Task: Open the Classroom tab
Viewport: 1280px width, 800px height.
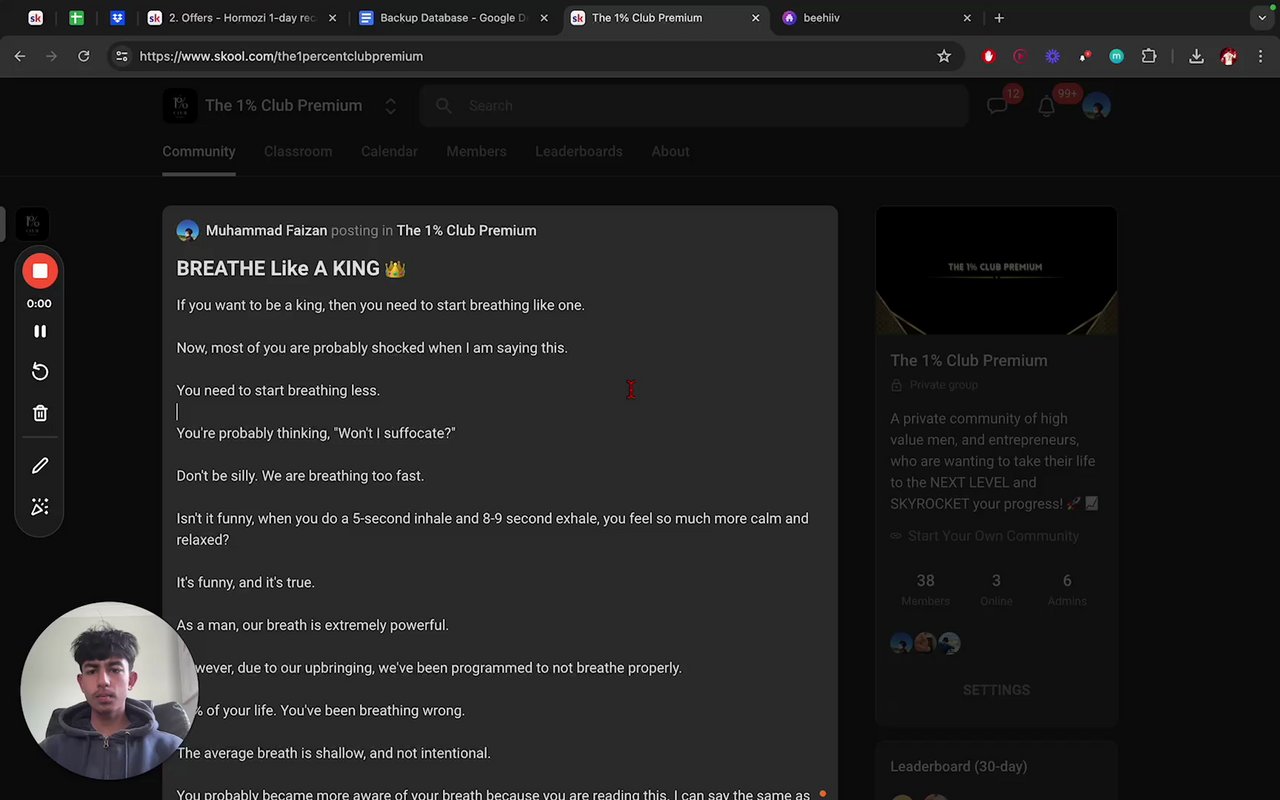Action: pos(298,151)
